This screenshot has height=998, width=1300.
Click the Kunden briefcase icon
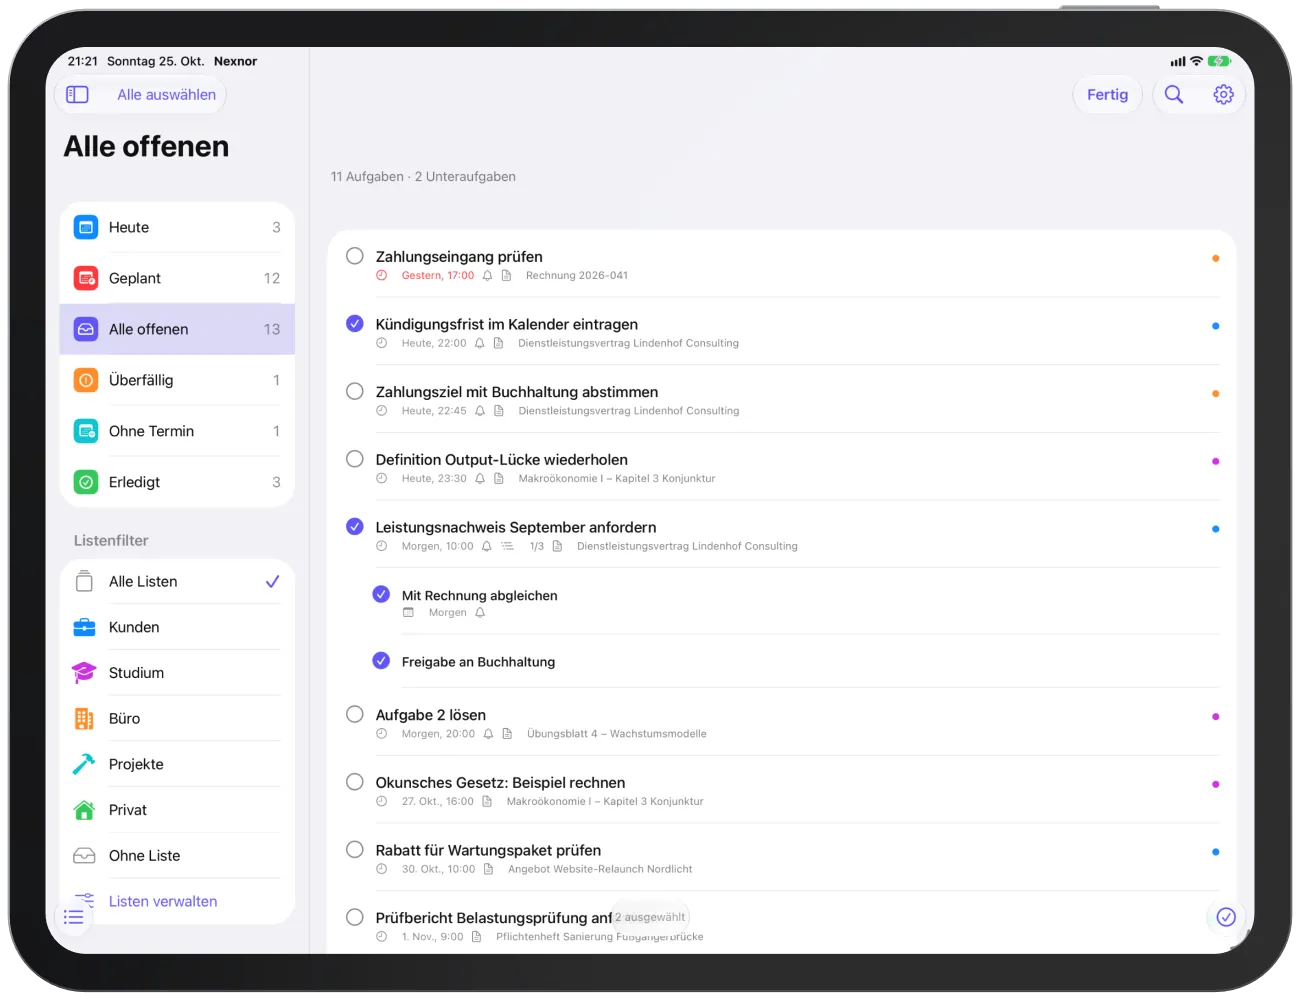coord(85,628)
